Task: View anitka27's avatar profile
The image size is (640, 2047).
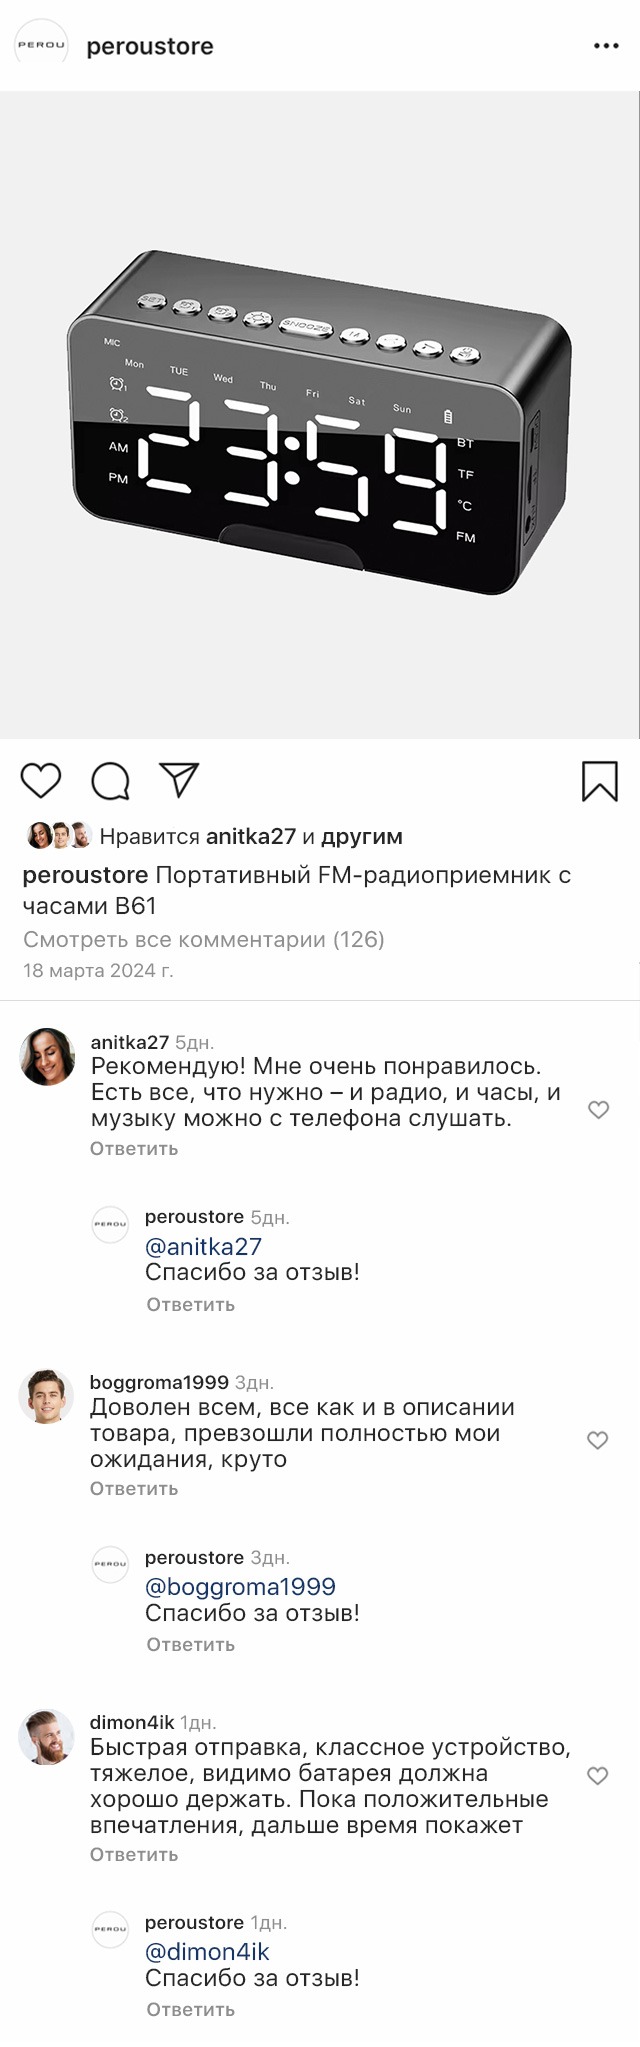Action: (x=47, y=1056)
